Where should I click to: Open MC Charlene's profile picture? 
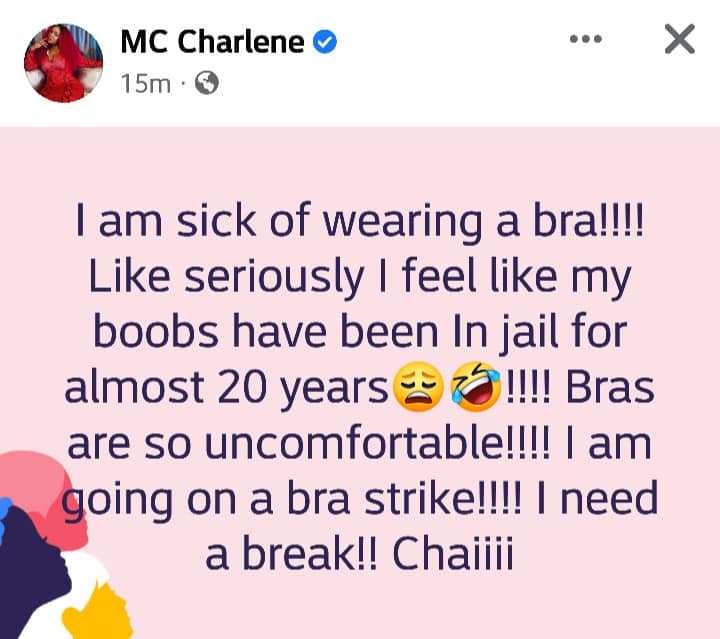63,63
